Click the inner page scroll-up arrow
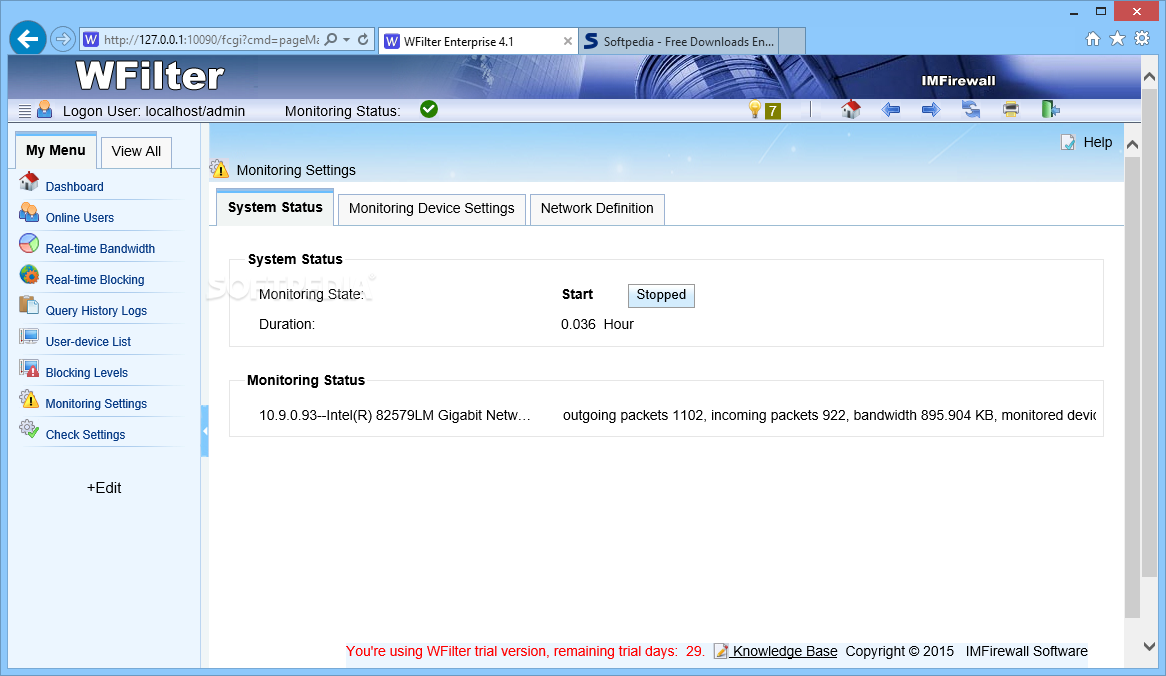This screenshot has width=1166, height=676. pyautogui.click(x=1133, y=144)
